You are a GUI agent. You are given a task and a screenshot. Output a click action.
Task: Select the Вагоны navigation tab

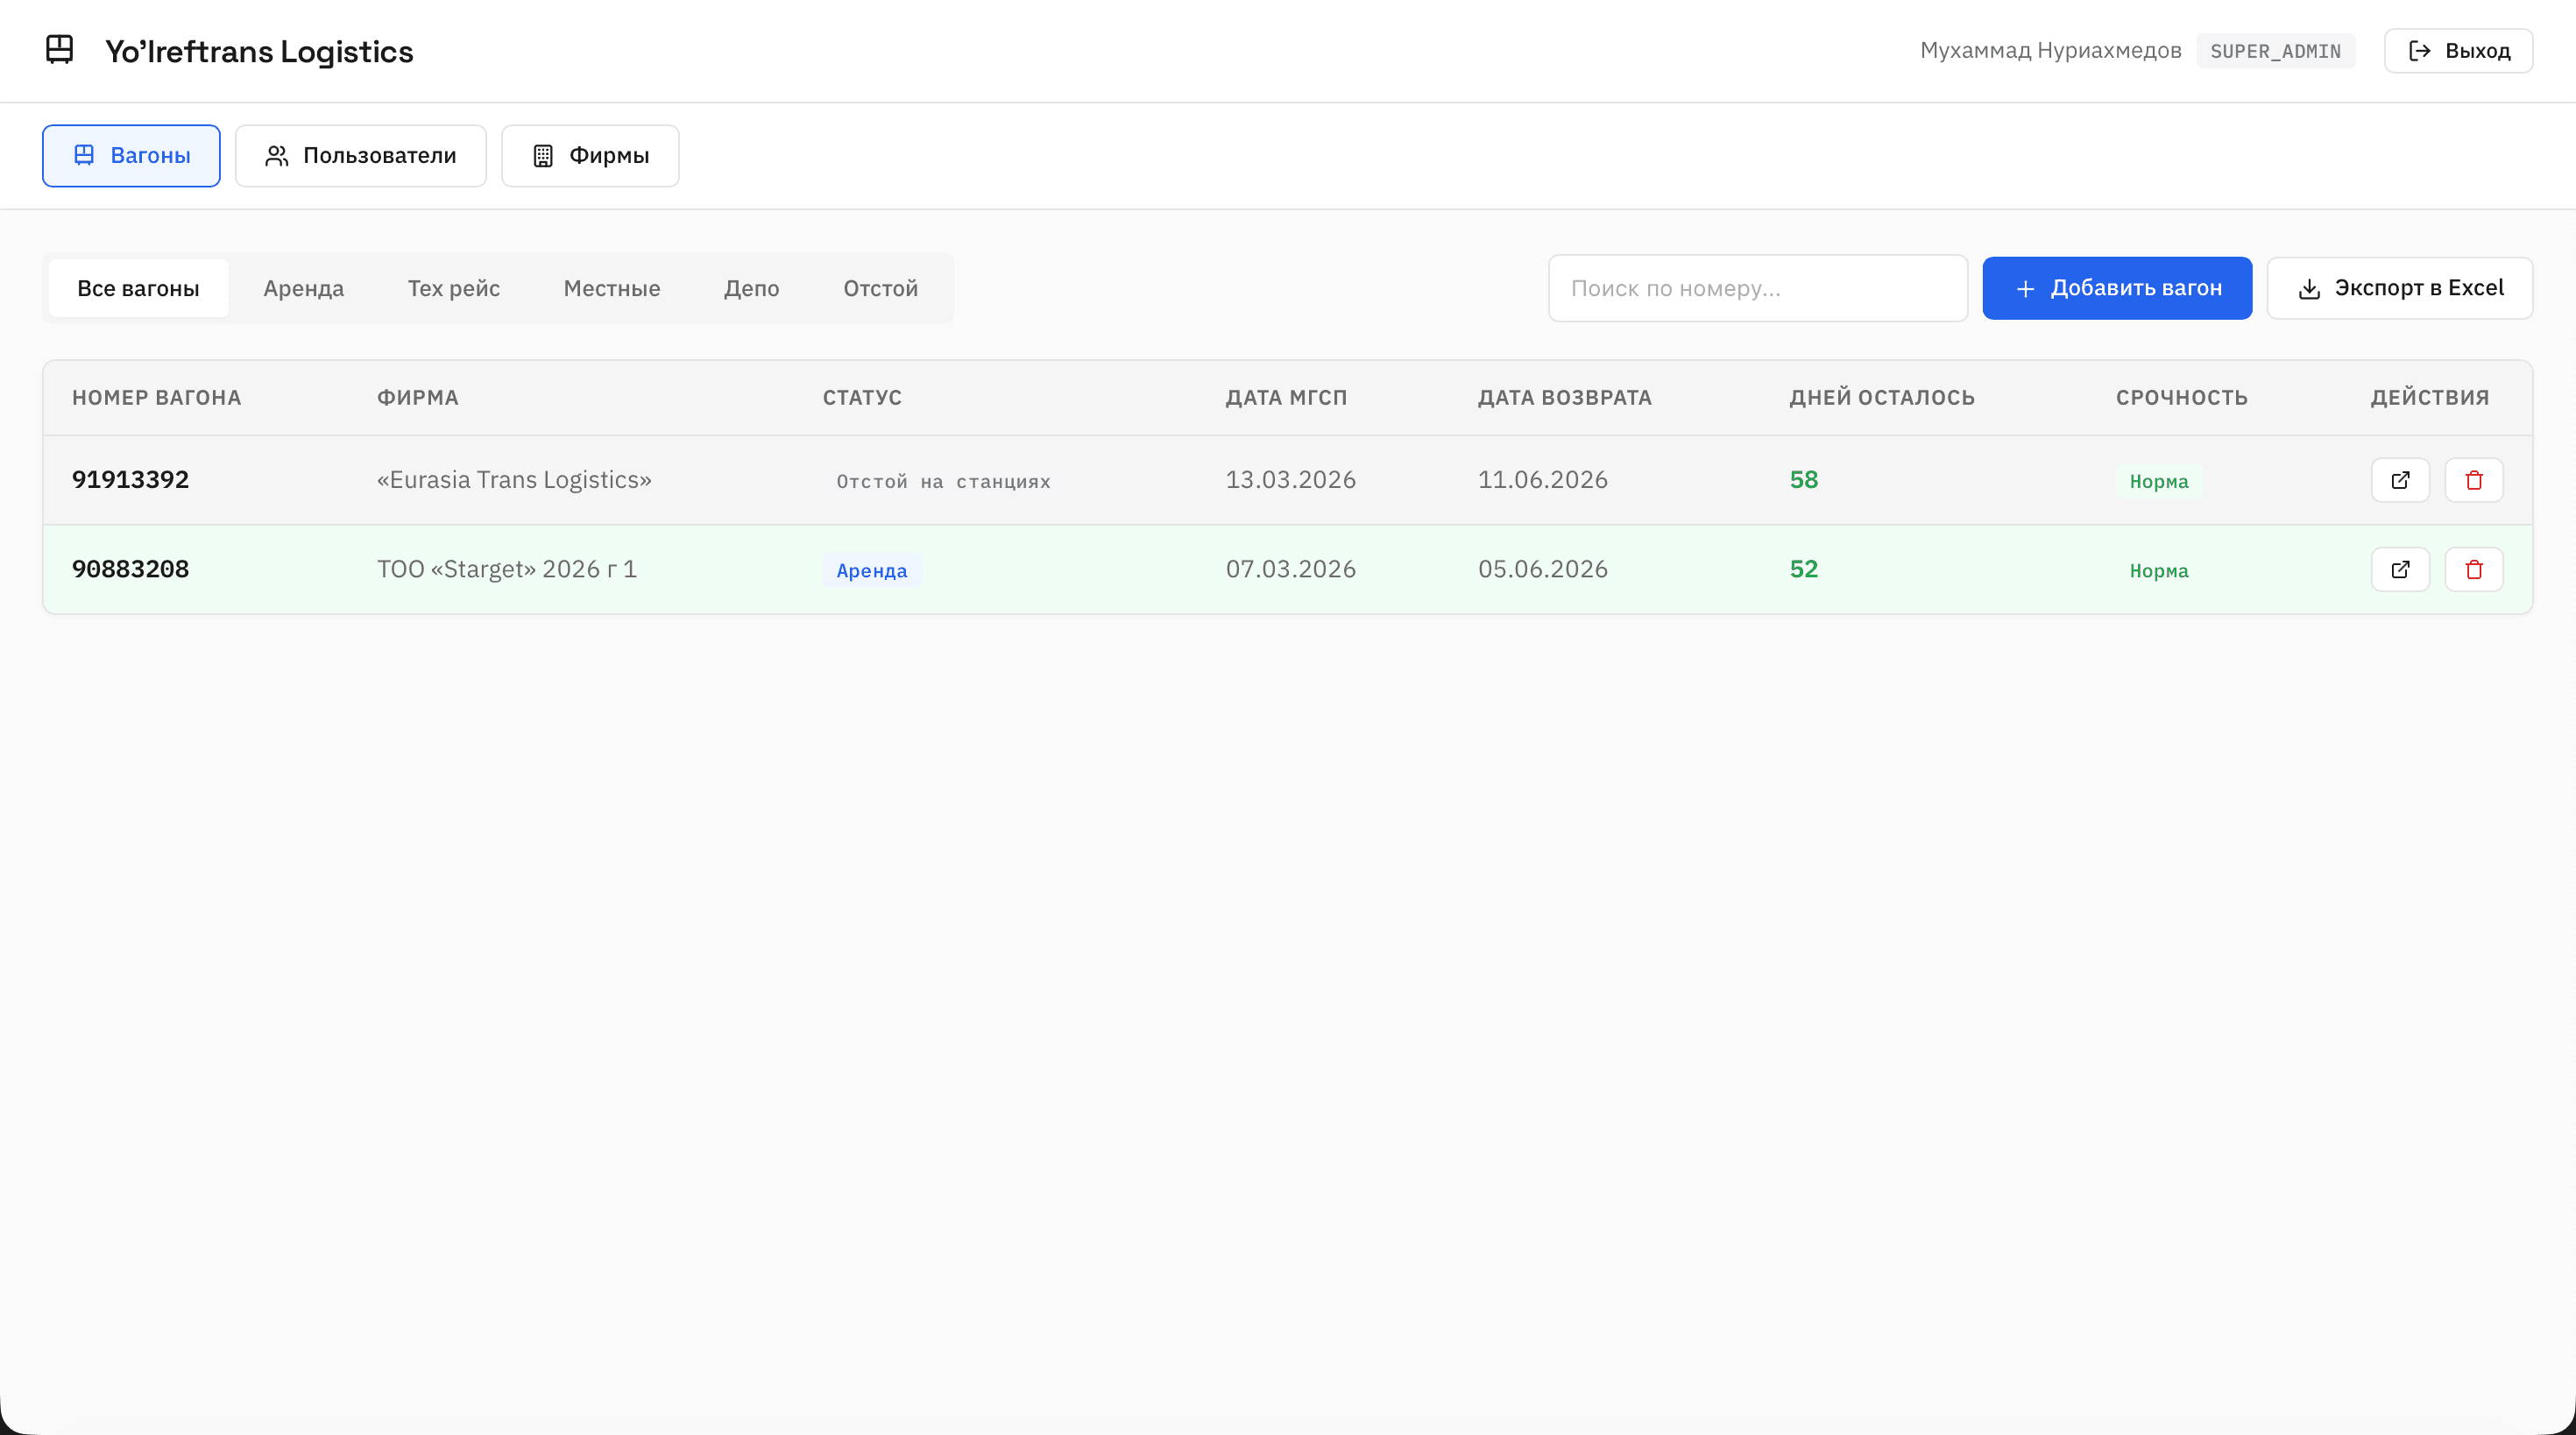[131, 156]
